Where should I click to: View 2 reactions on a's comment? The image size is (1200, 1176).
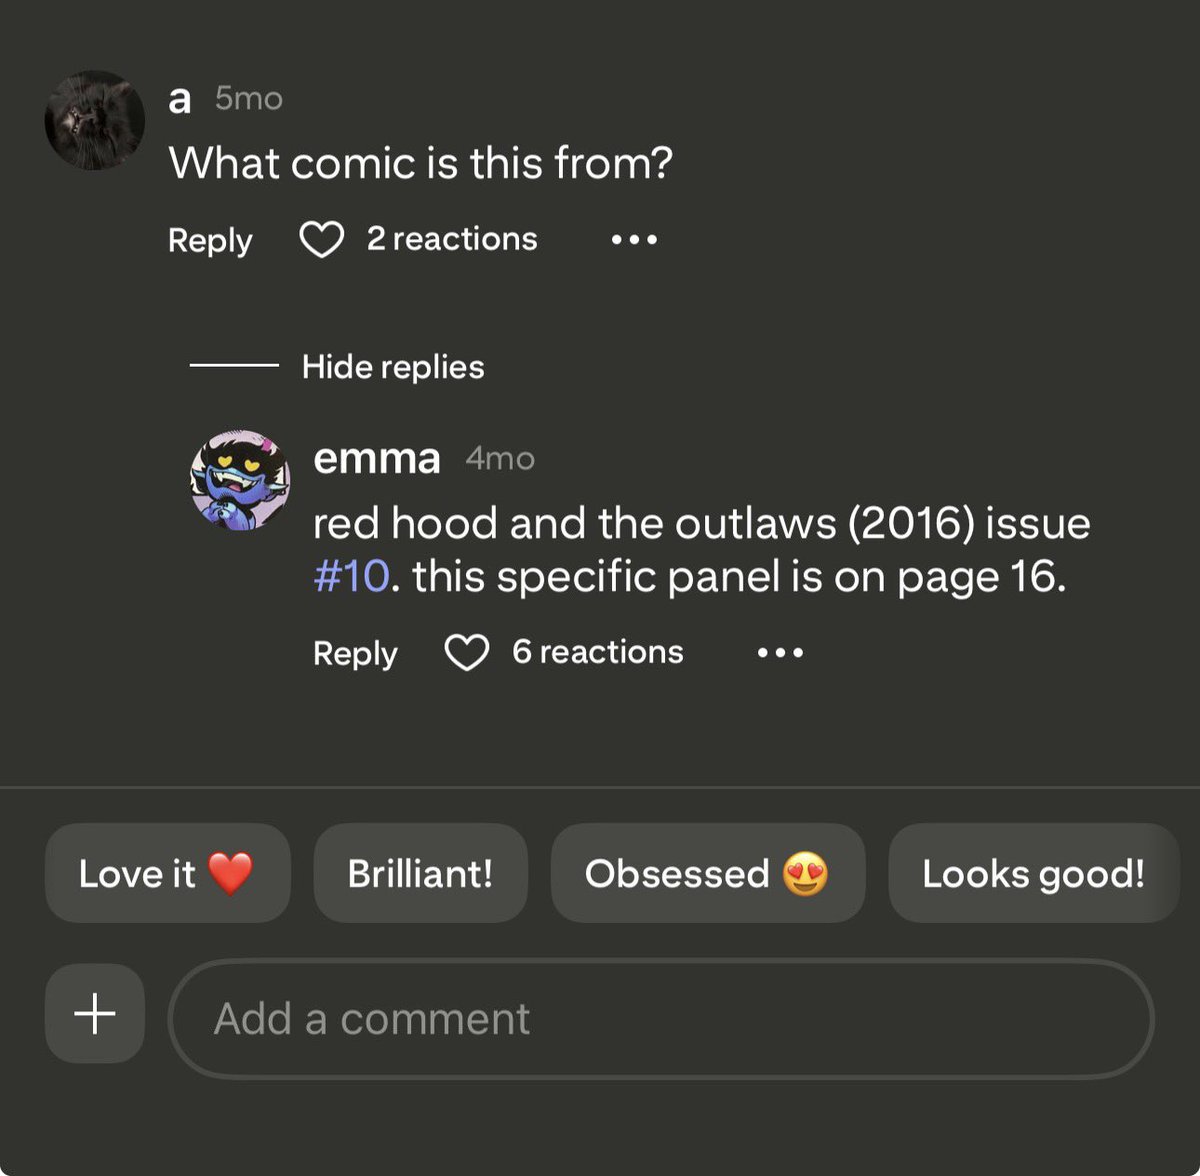(452, 239)
